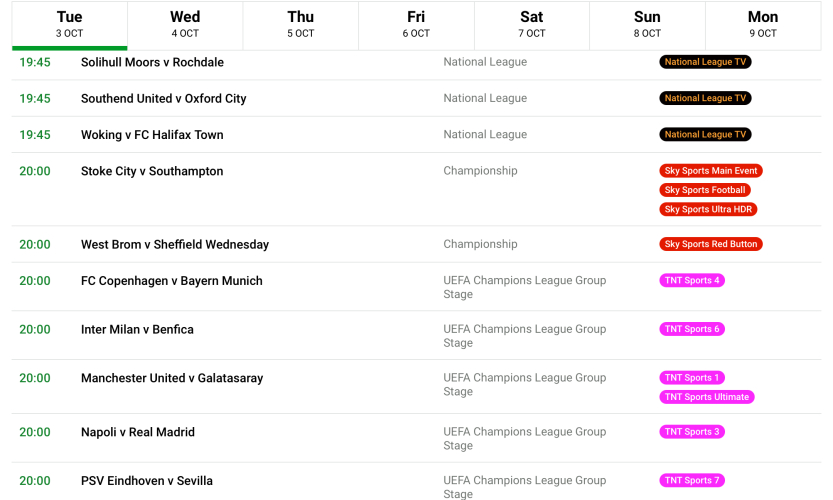
Task: Select the TNT Sports Ultimate badge
Action: pos(707,397)
